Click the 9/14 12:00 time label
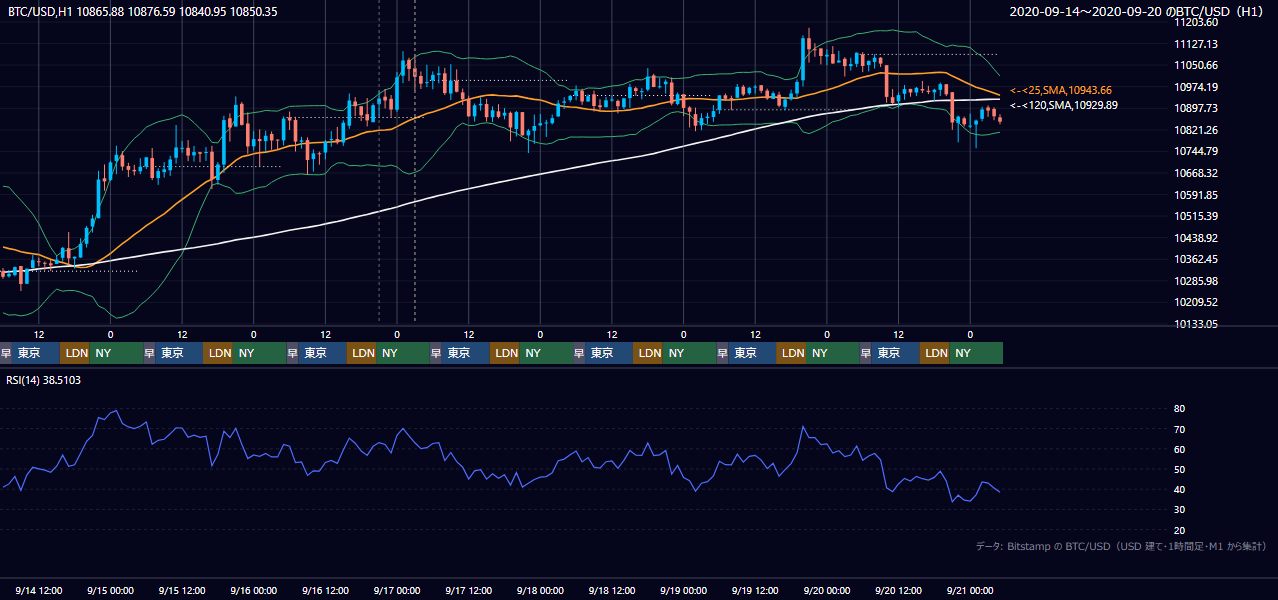 click(x=39, y=590)
